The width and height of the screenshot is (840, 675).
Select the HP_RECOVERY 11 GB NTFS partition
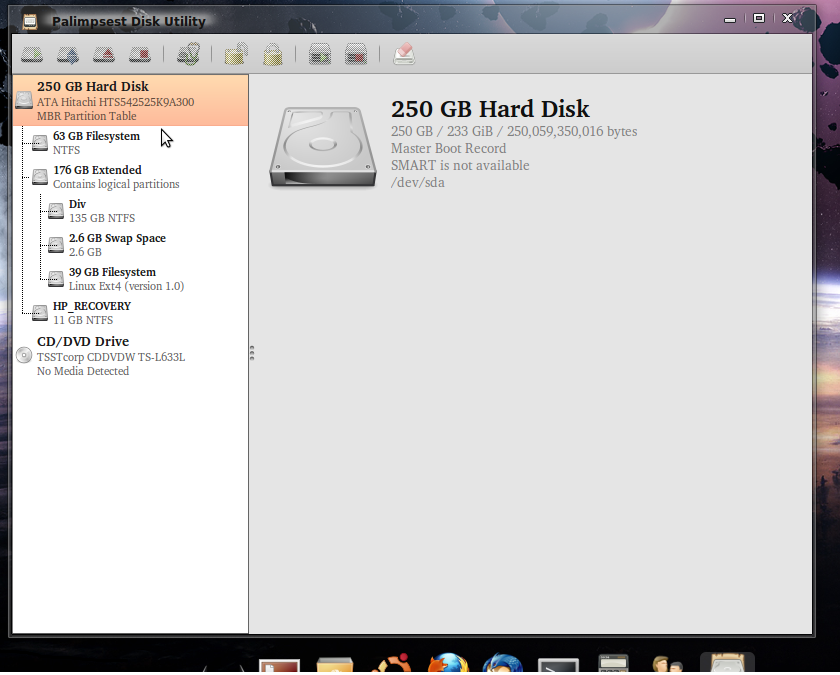click(x=130, y=313)
